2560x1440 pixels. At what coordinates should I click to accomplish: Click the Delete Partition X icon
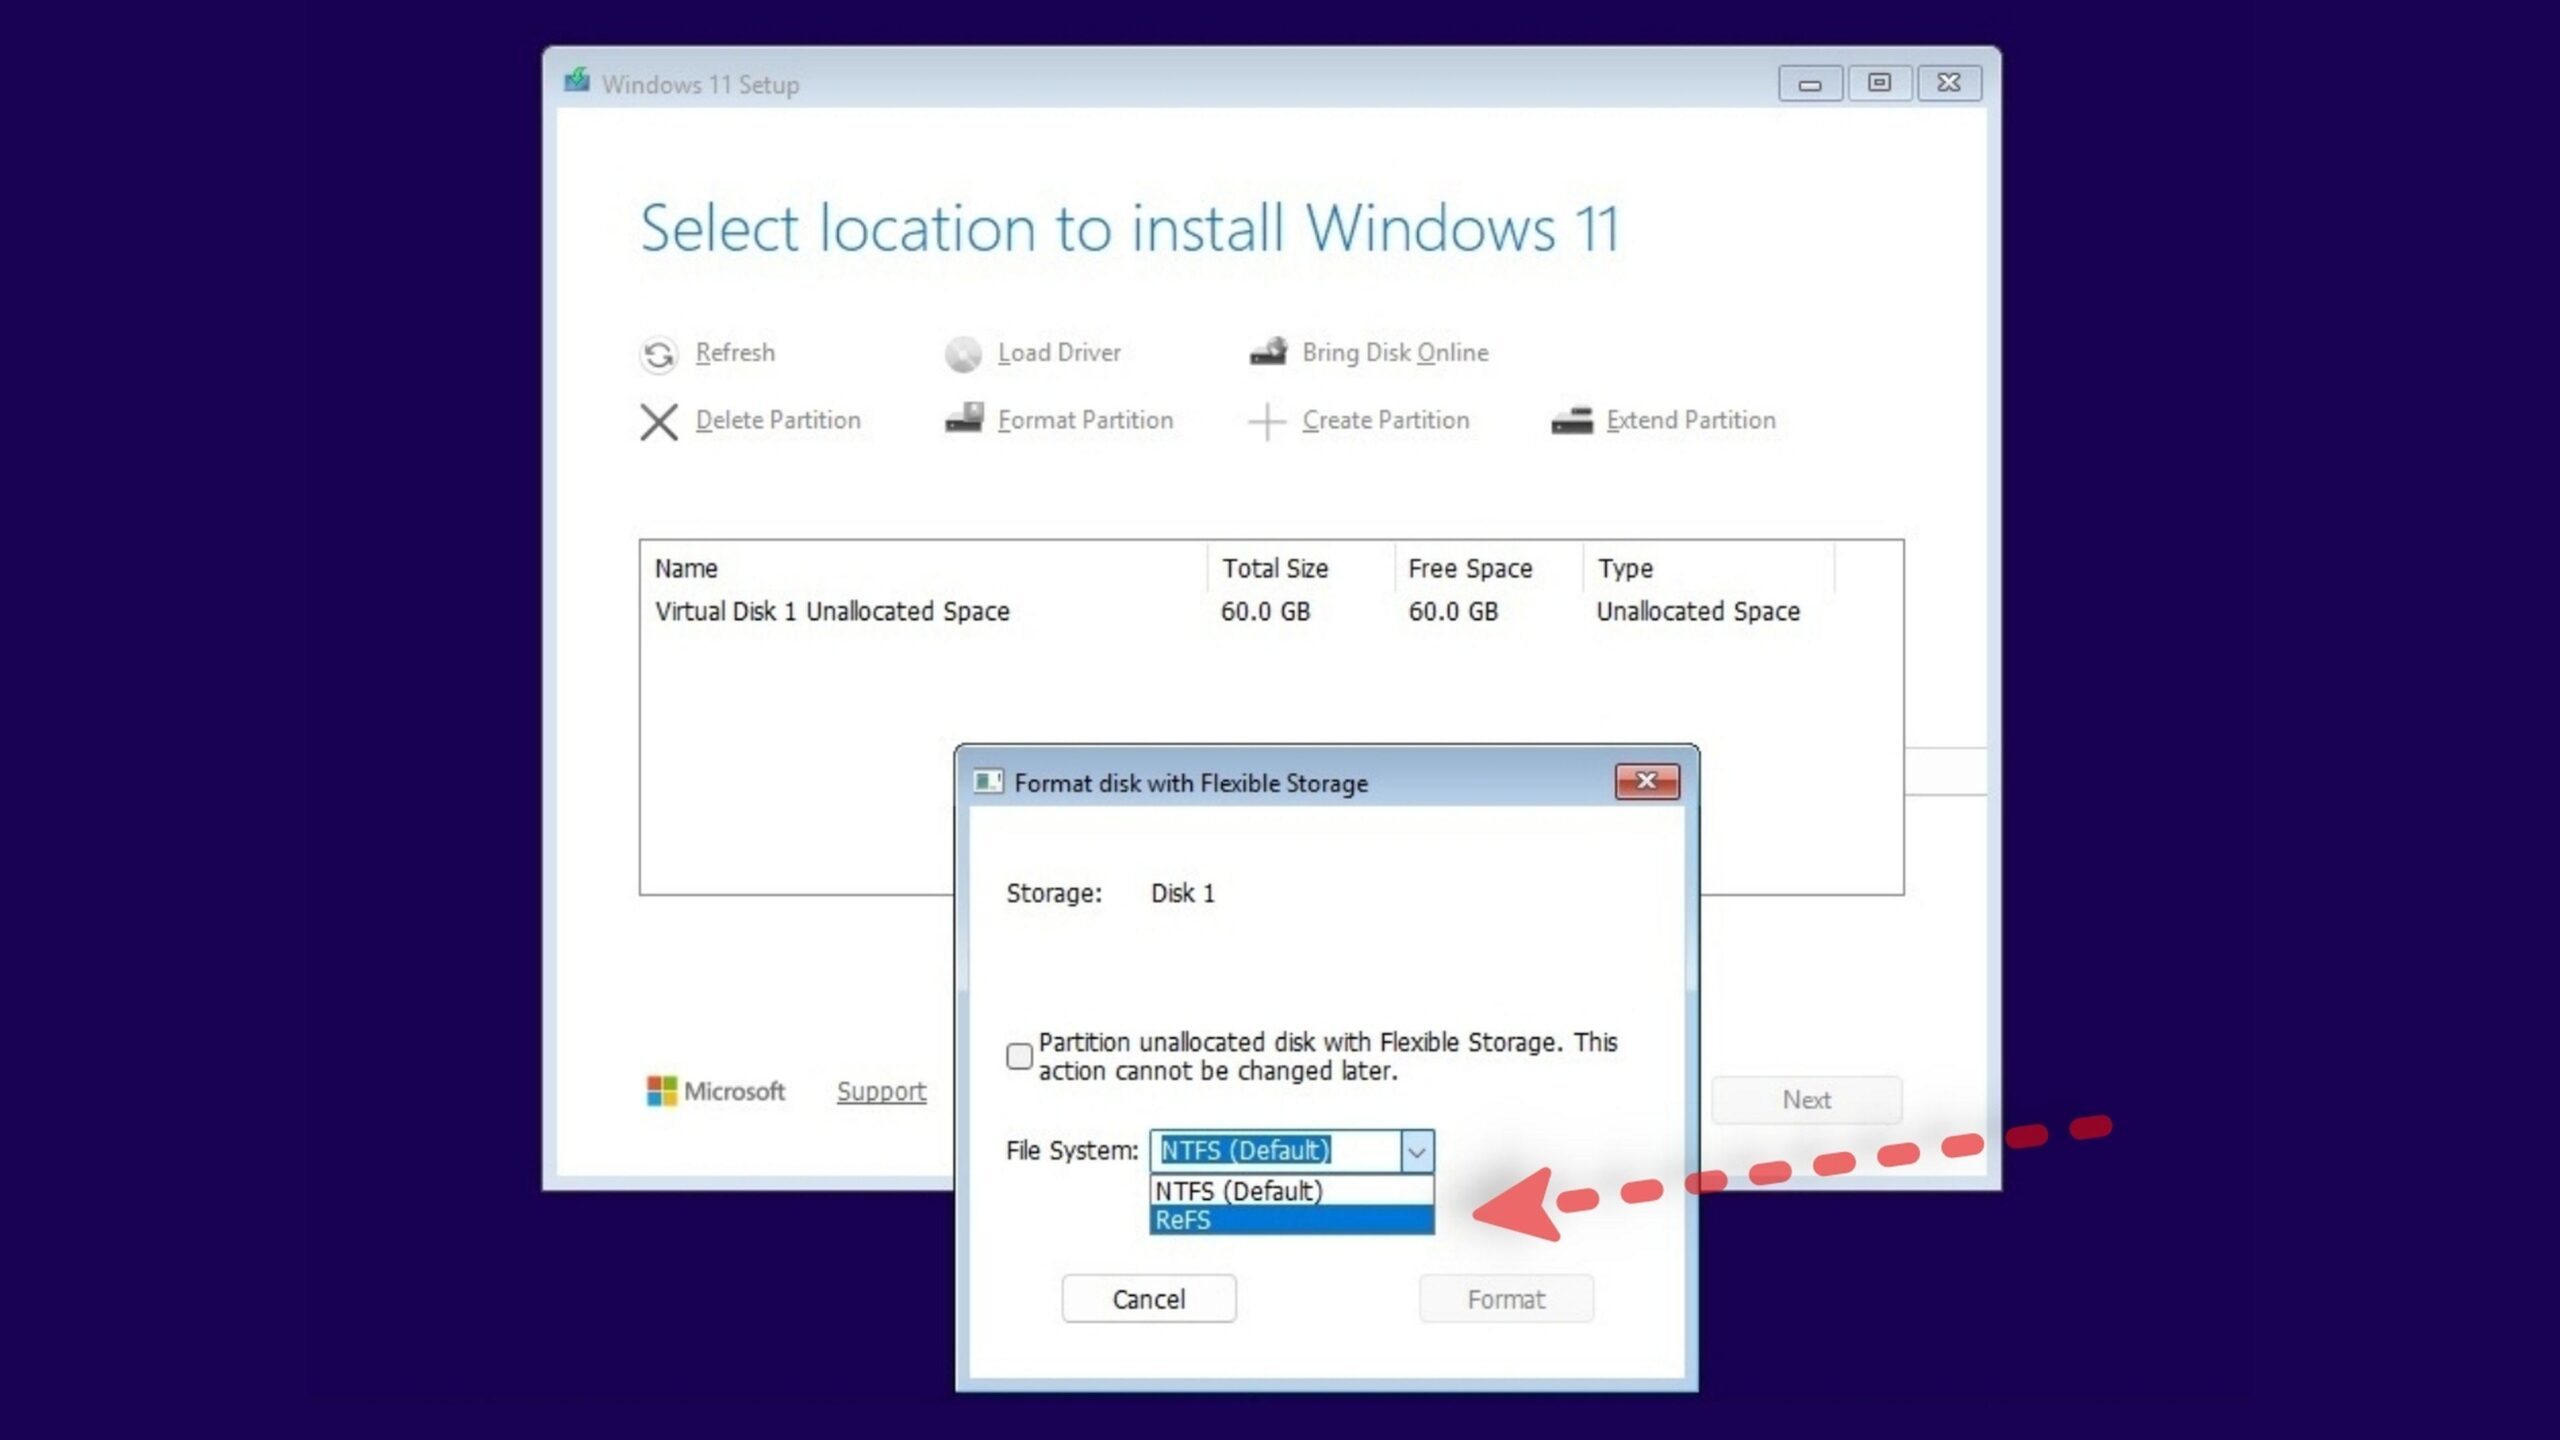659,421
